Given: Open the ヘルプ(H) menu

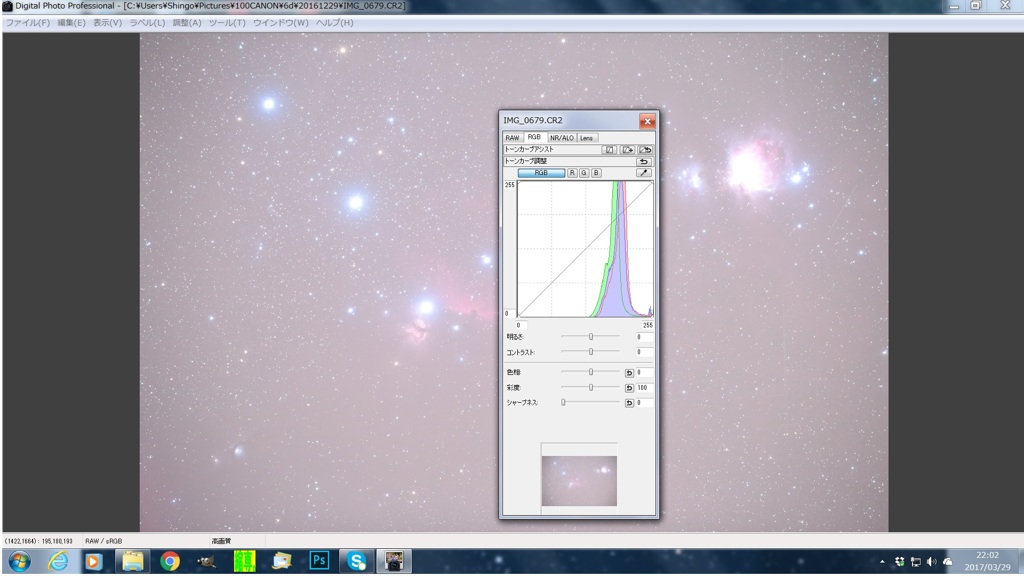Looking at the screenshot, I should tap(334, 23).
